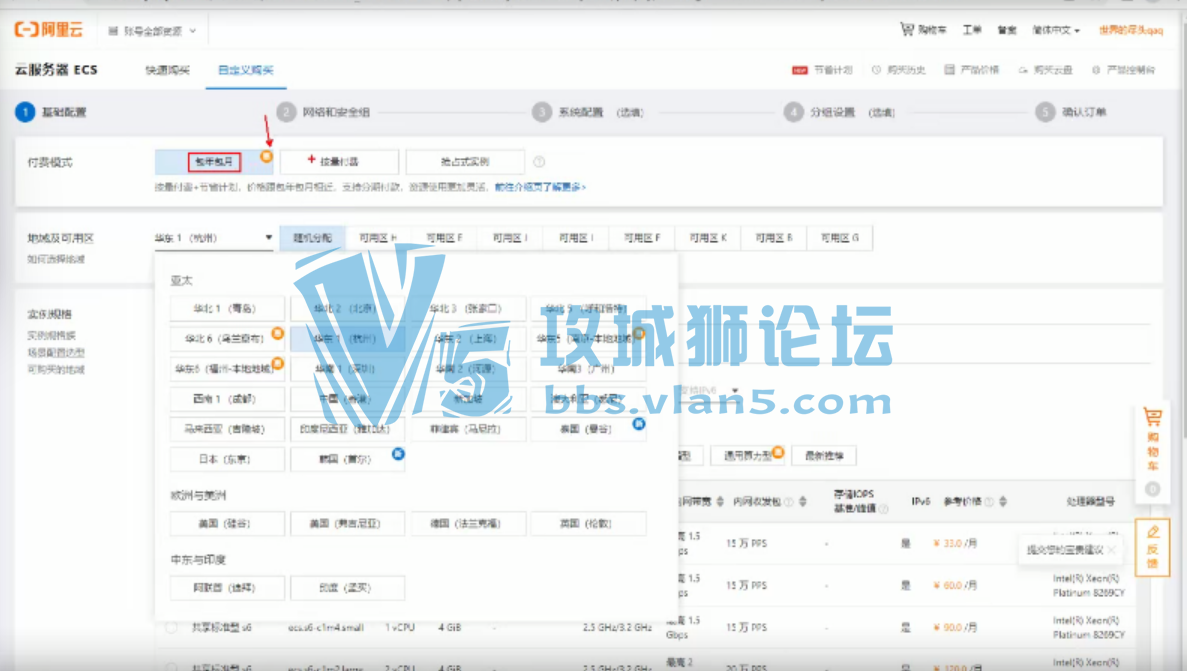Choose region 德国 (法兰克福)

pyautogui.click(x=468, y=523)
